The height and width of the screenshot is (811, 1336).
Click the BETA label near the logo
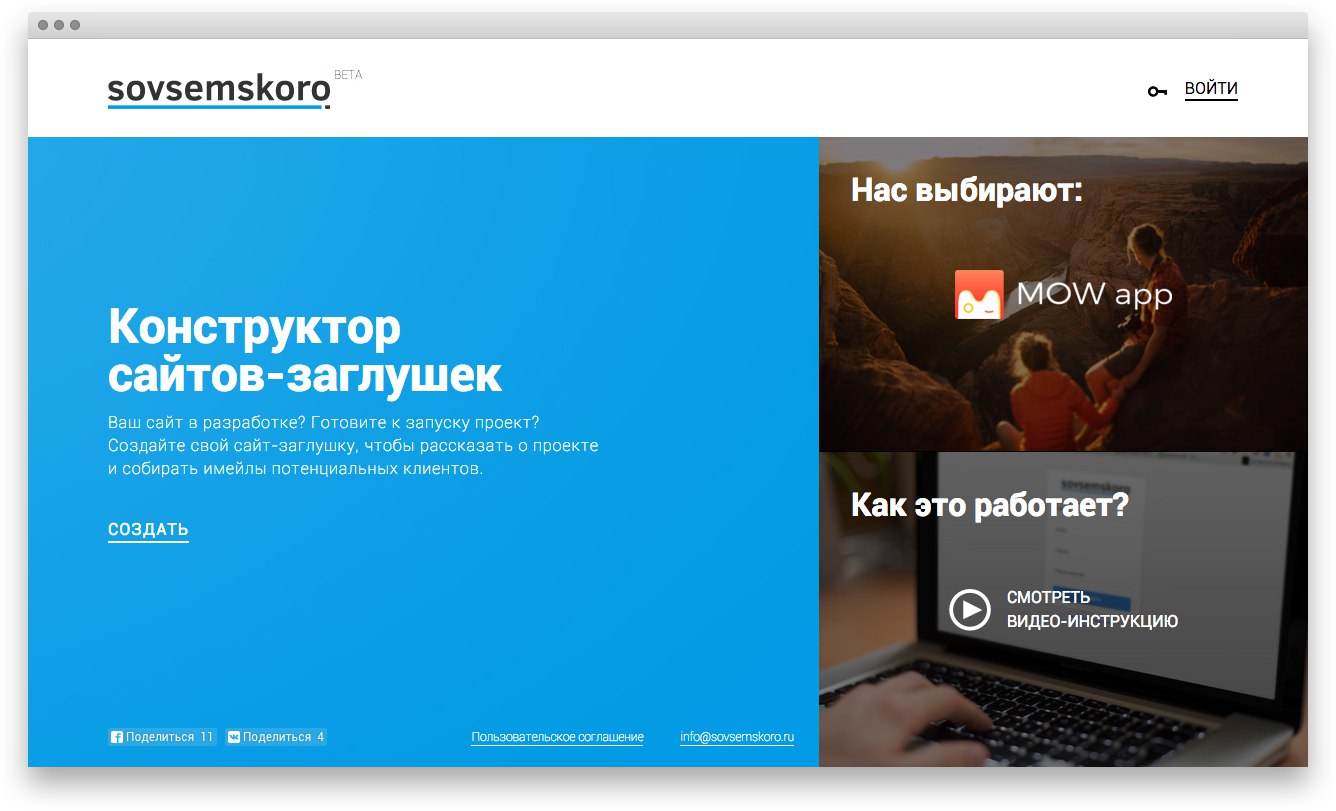pyautogui.click(x=348, y=75)
